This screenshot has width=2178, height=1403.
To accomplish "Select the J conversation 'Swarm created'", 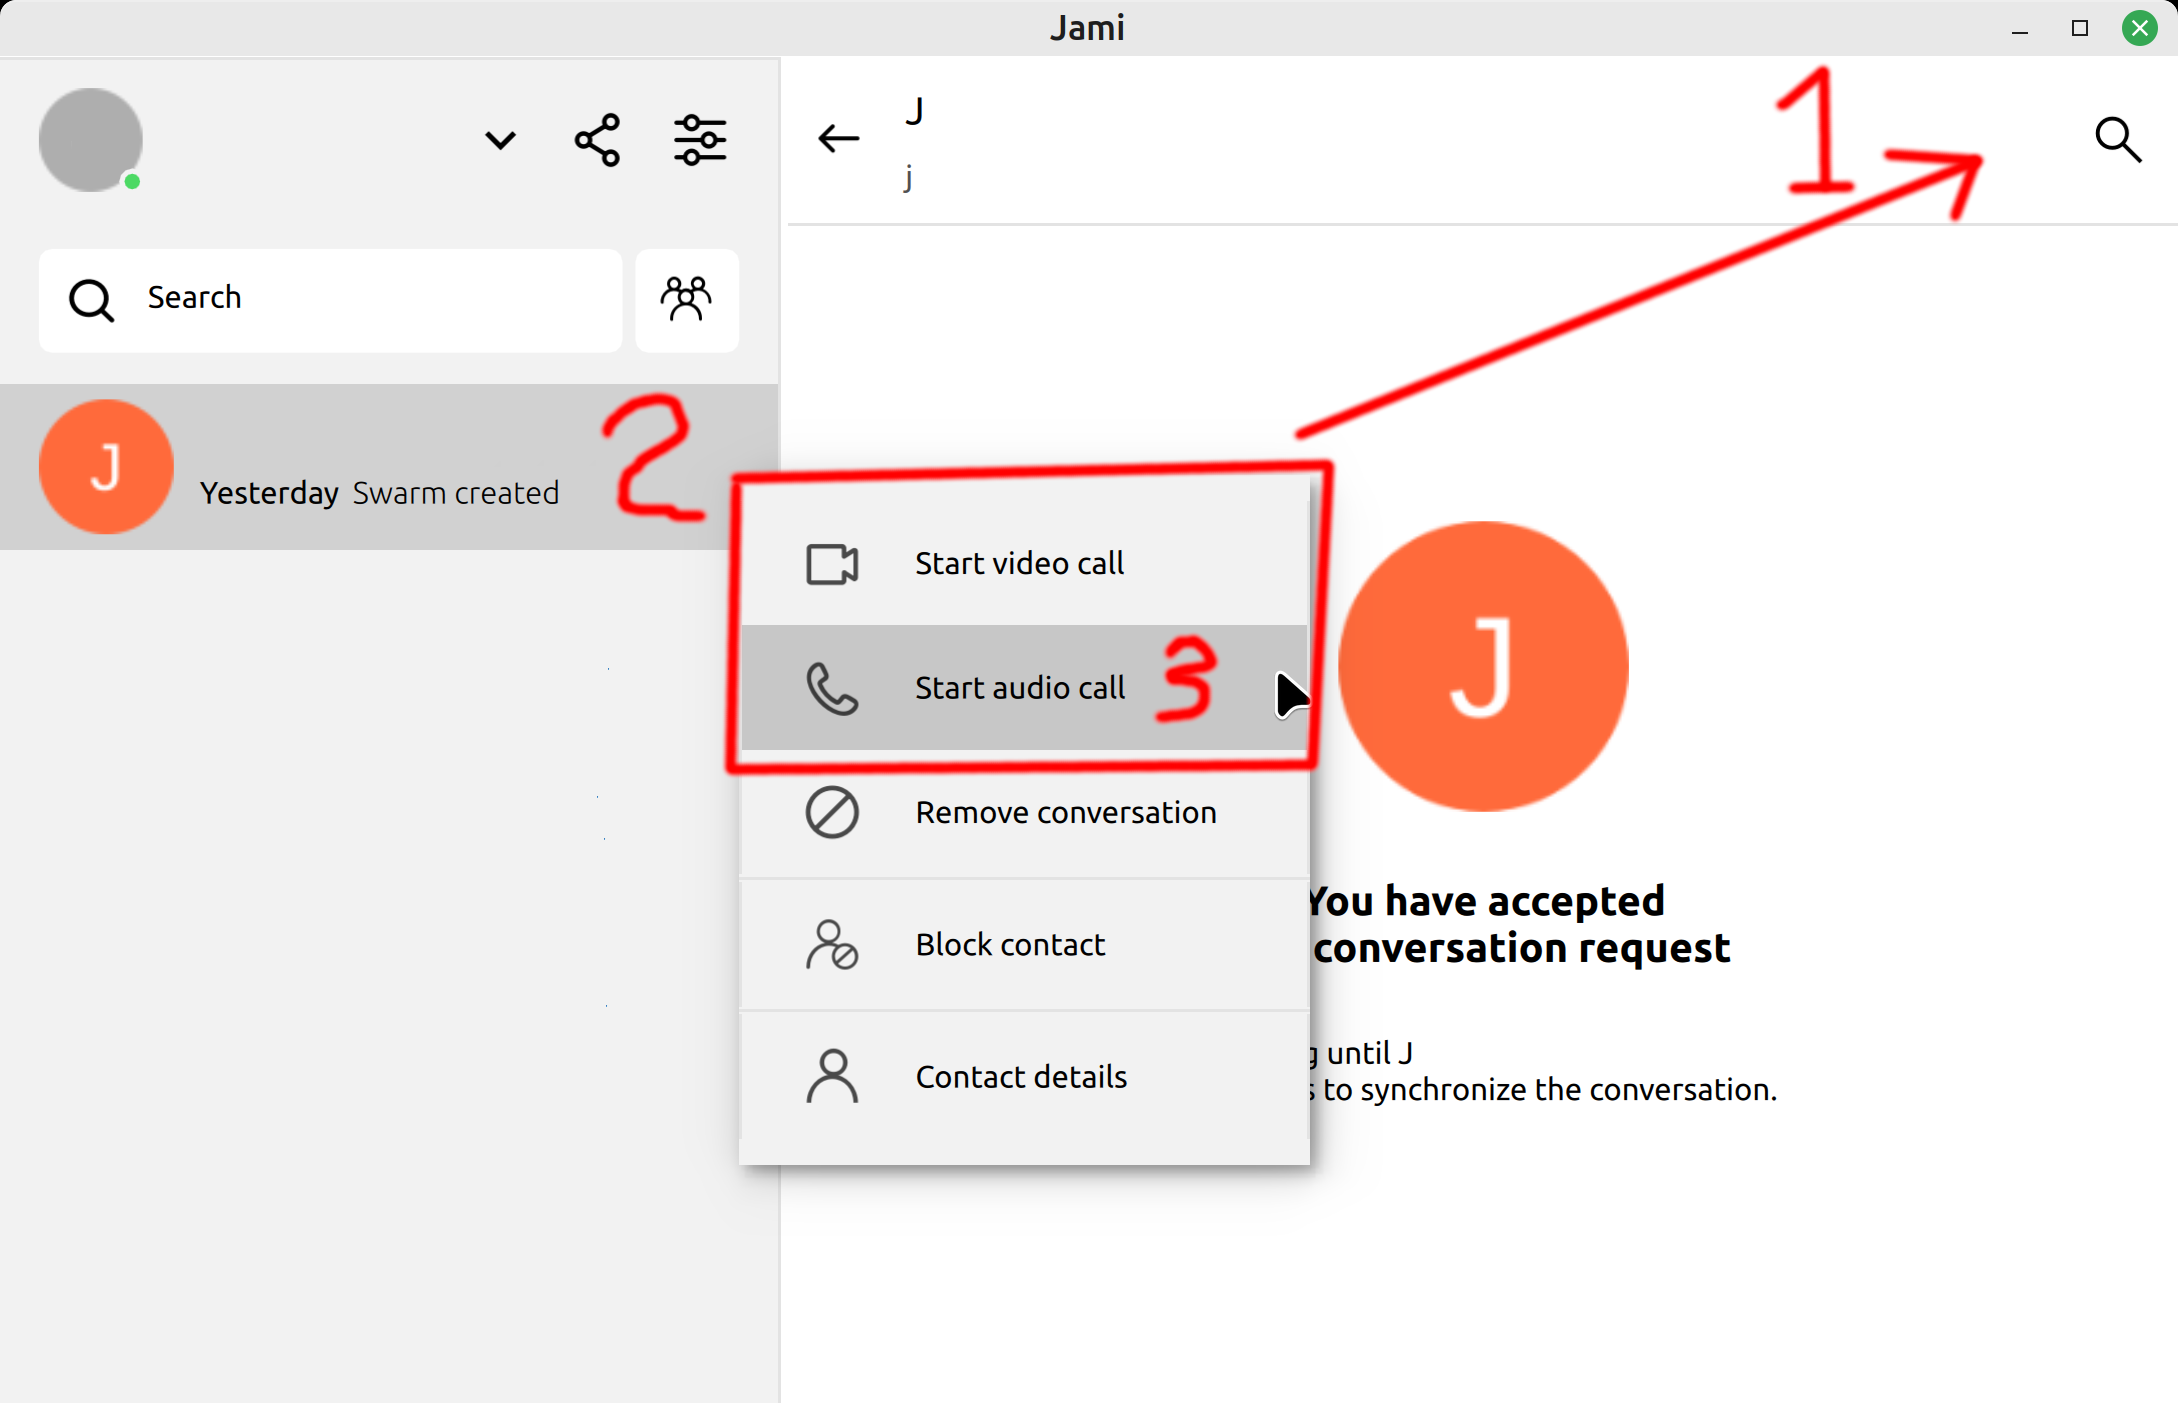I will click(x=389, y=467).
